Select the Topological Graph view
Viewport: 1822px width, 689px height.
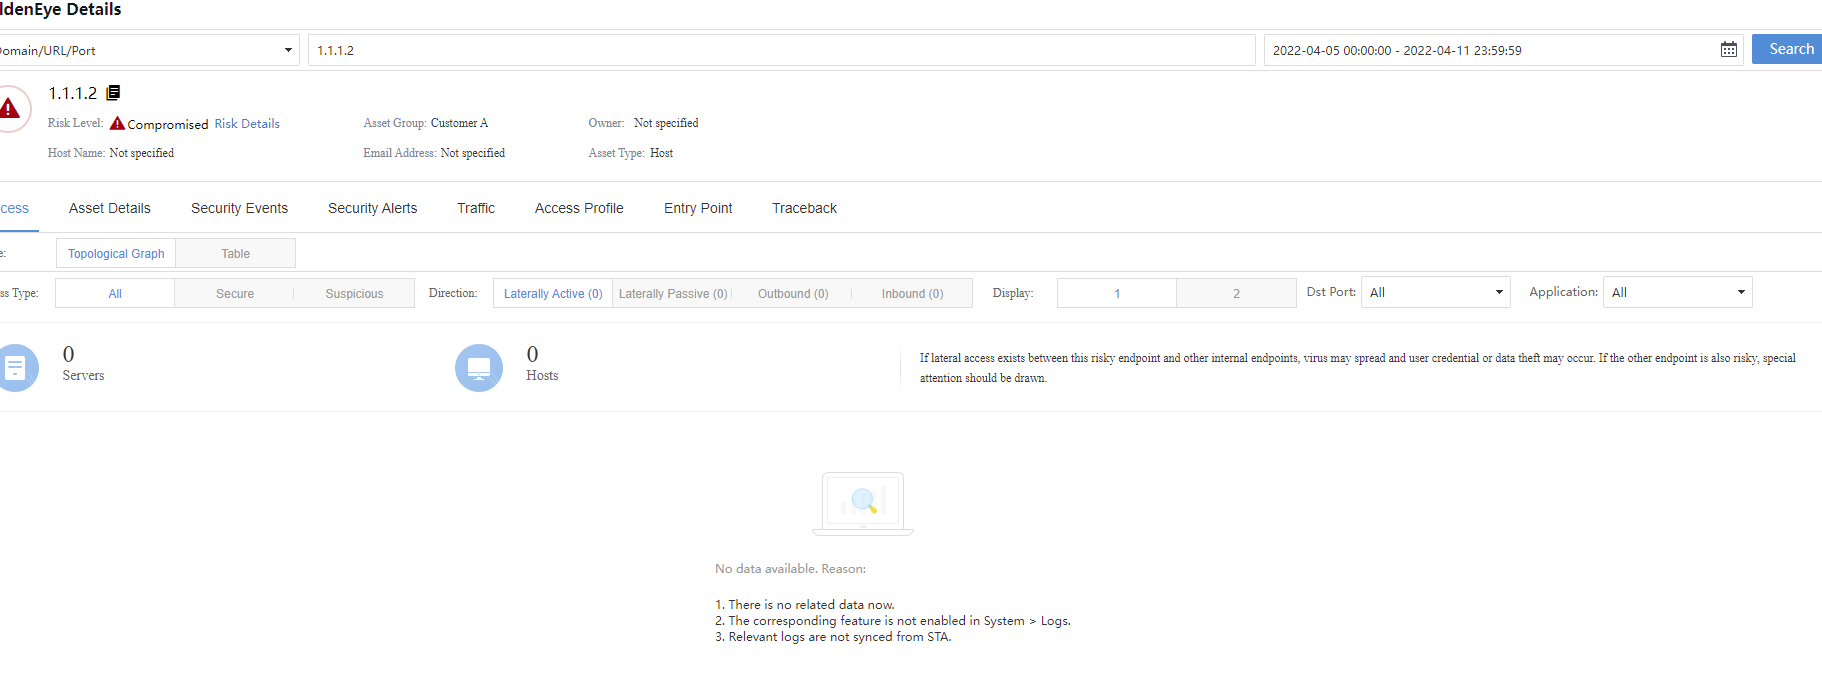pyautogui.click(x=116, y=253)
